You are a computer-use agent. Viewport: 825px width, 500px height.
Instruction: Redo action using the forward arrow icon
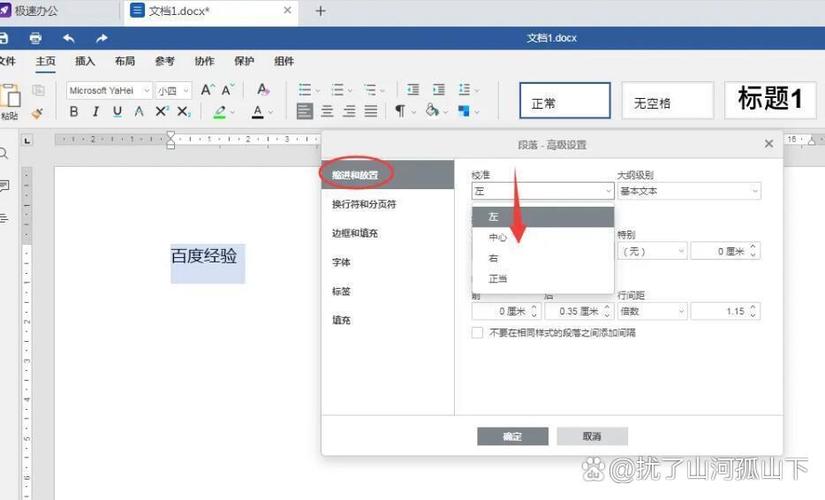click(102, 38)
